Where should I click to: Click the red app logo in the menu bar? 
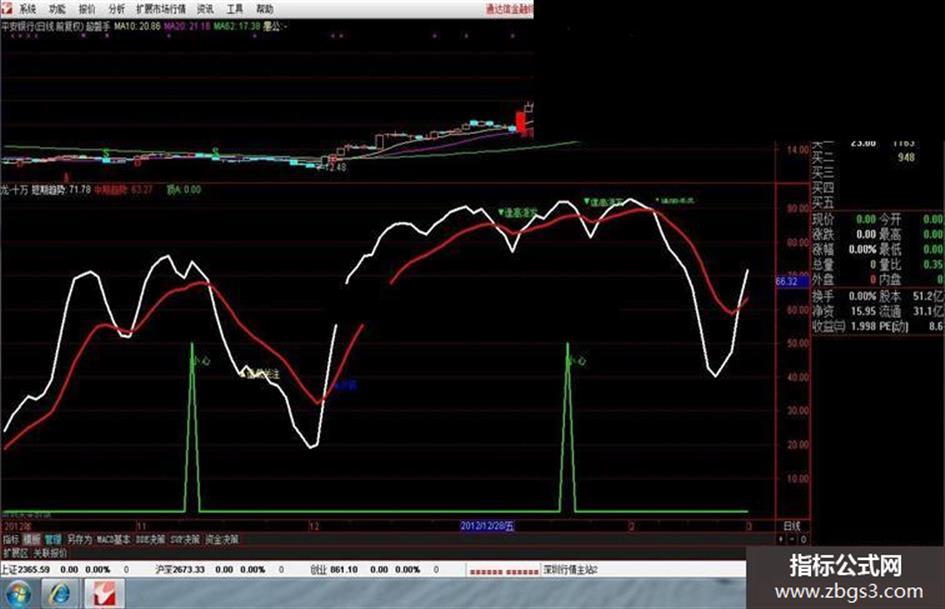coord(6,8)
